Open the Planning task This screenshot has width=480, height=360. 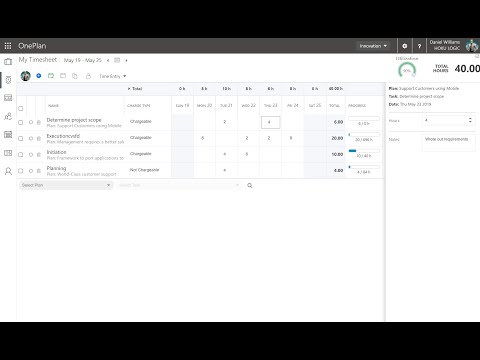56,168
